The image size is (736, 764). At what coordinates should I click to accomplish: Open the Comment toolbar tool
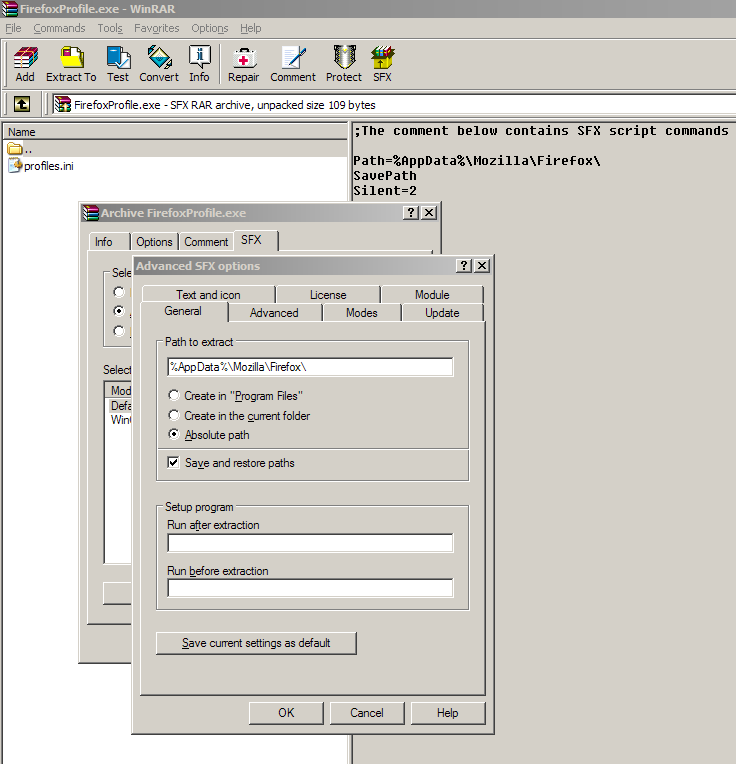pos(293,64)
